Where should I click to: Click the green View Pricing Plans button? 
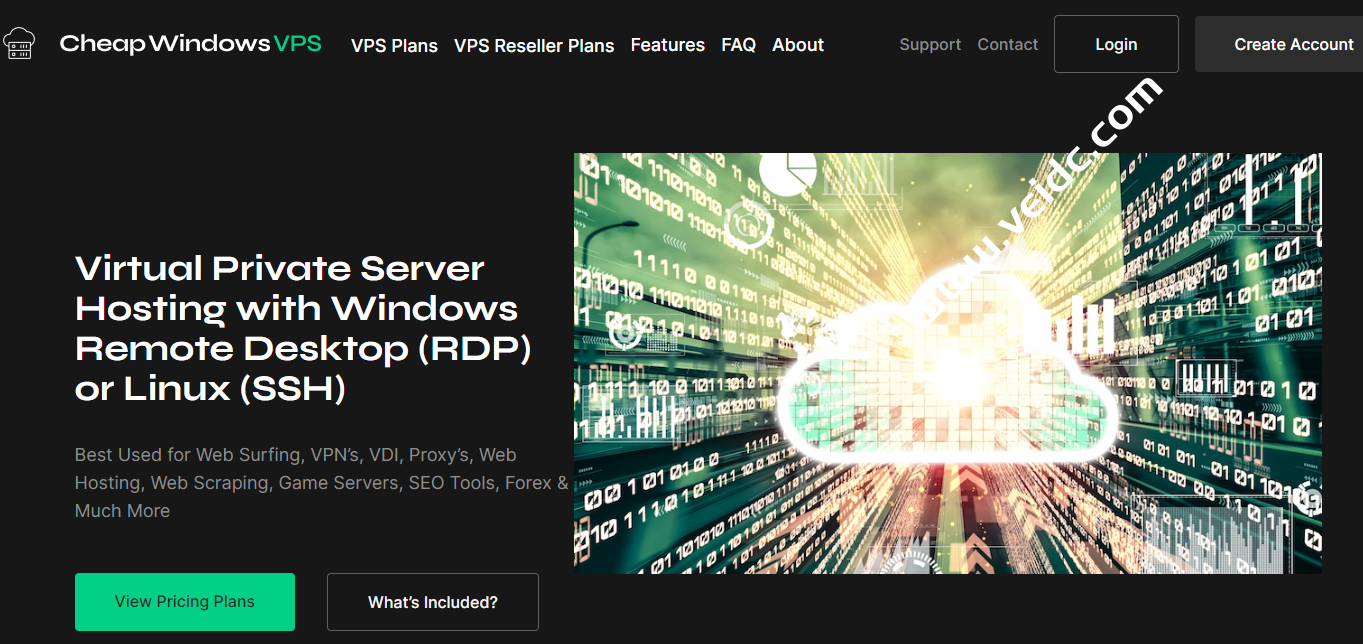point(185,602)
